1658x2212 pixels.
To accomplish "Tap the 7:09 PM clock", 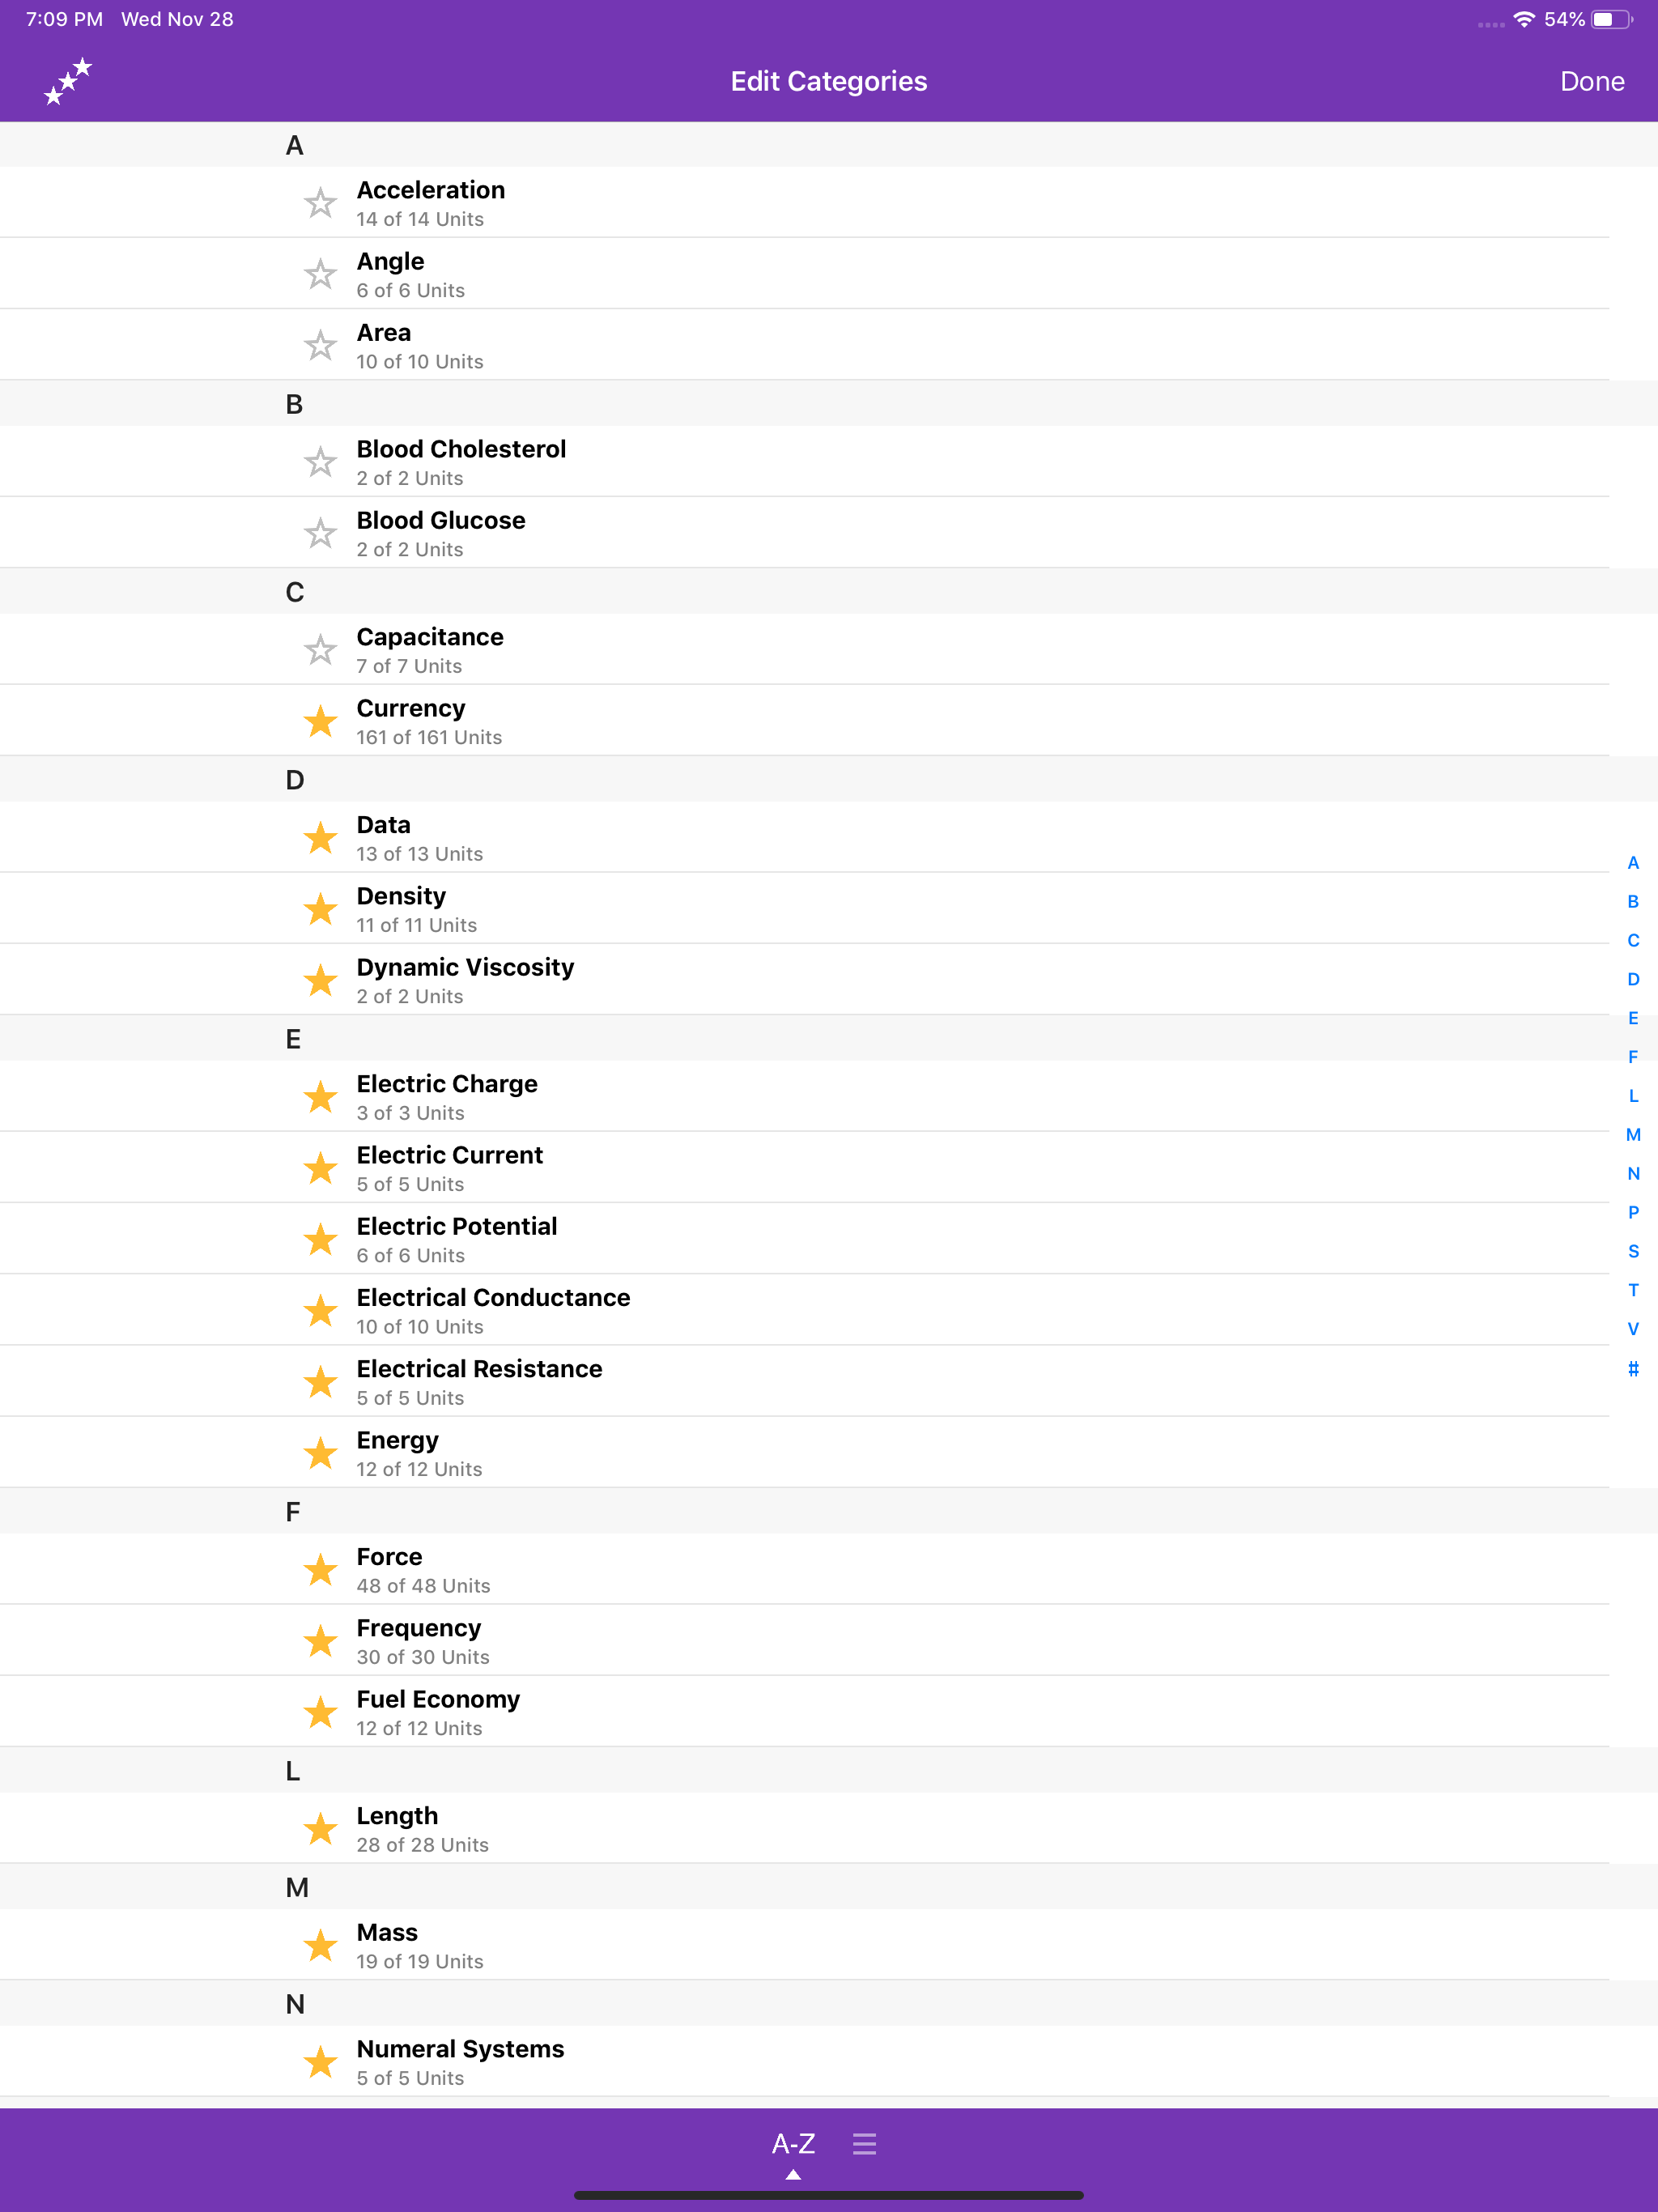I will tap(64, 19).
